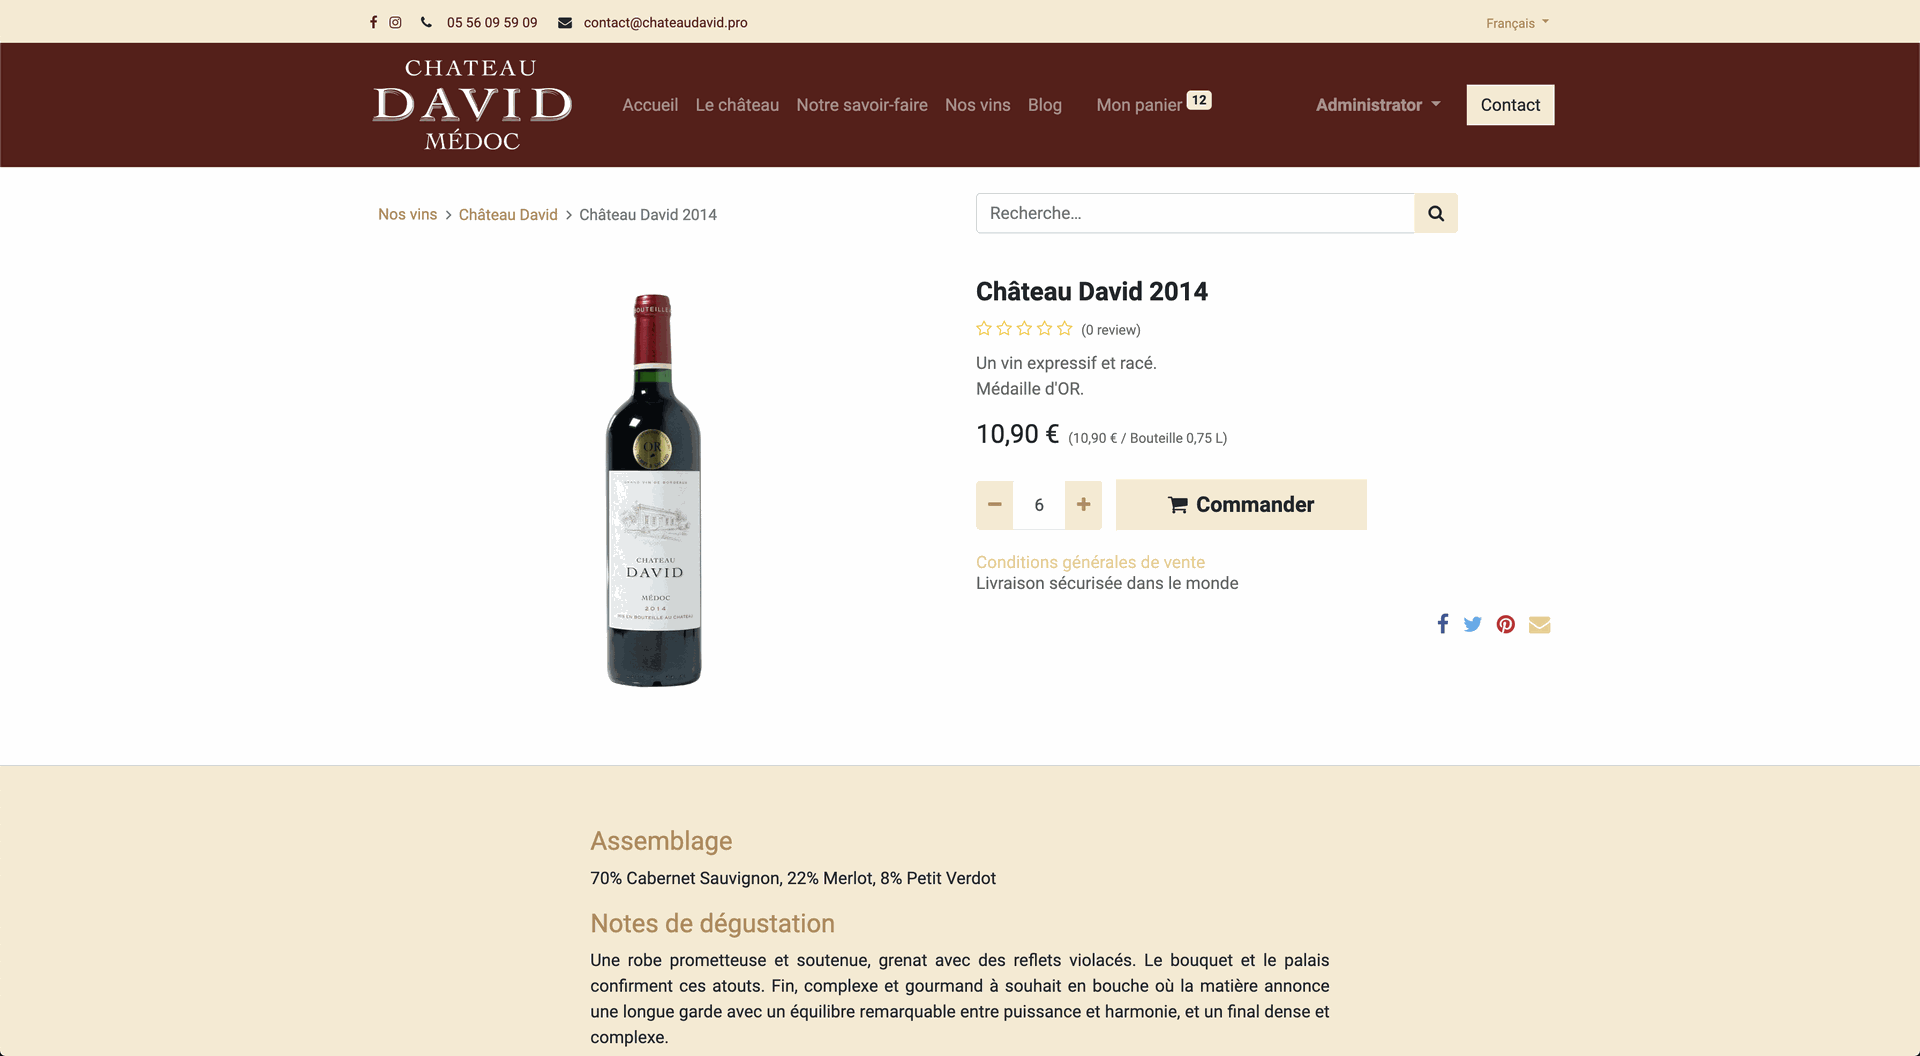1920x1056 pixels.
Task: Increase quantity with plus button
Action: (1083, 505)
